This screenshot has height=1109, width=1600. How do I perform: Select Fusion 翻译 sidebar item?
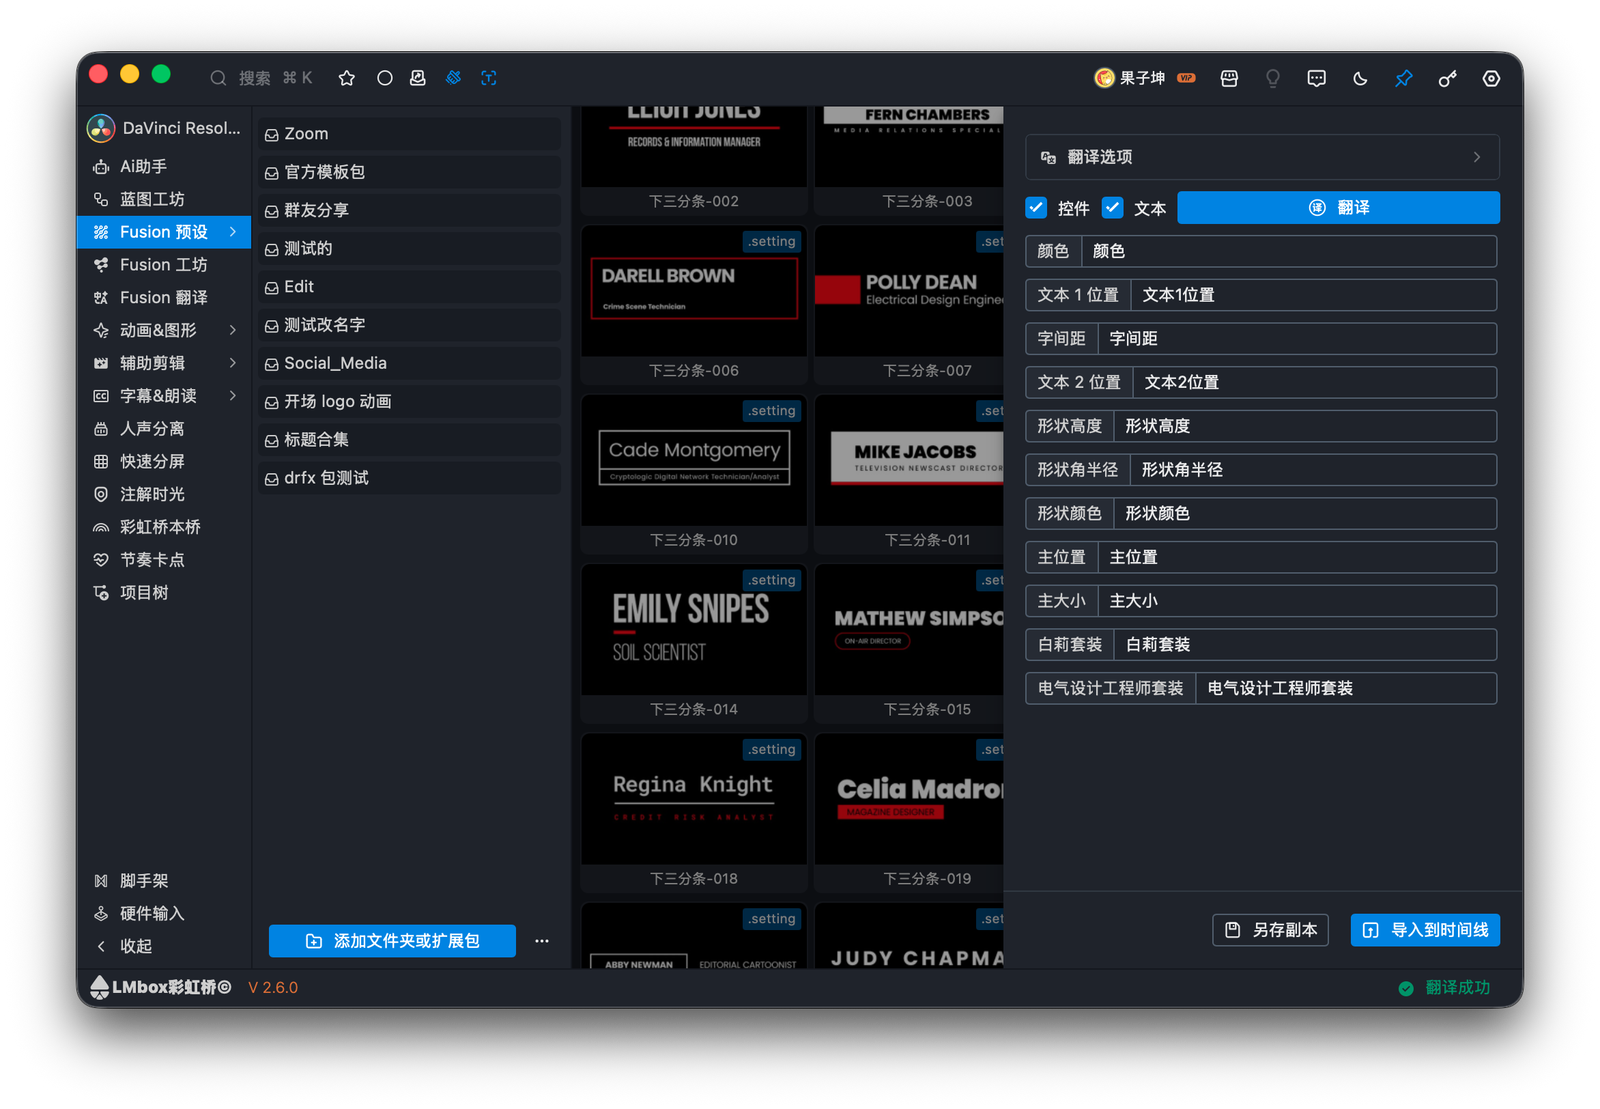click(164, 297)
